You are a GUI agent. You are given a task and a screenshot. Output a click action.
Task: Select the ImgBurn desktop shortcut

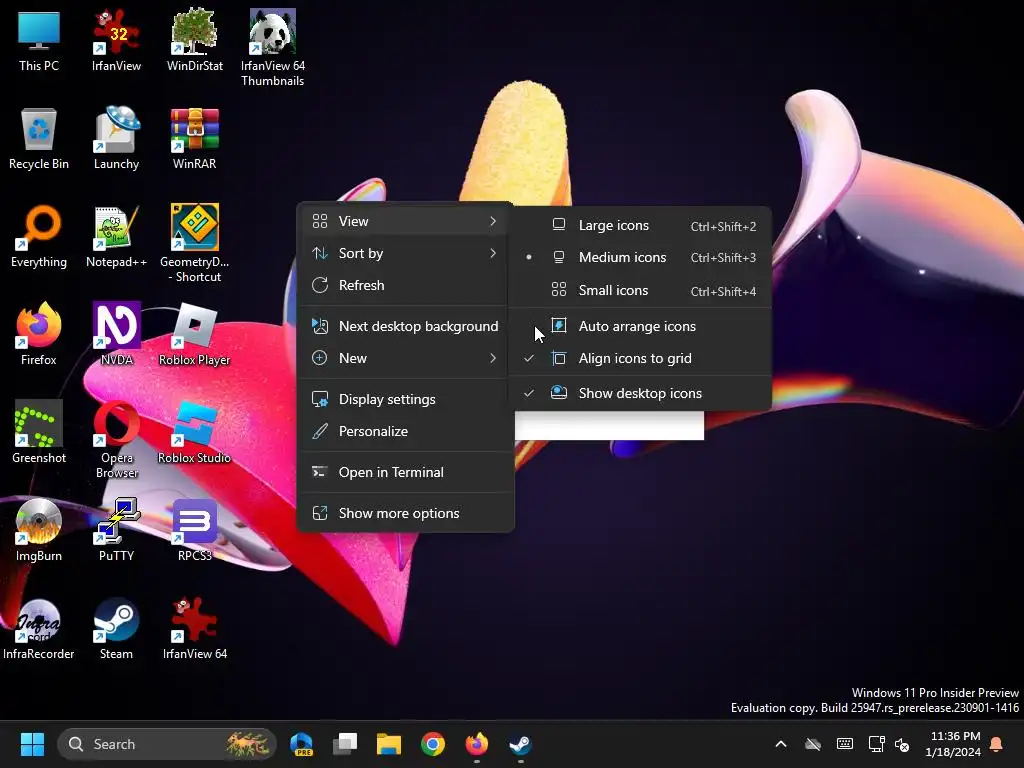(39, 530)
